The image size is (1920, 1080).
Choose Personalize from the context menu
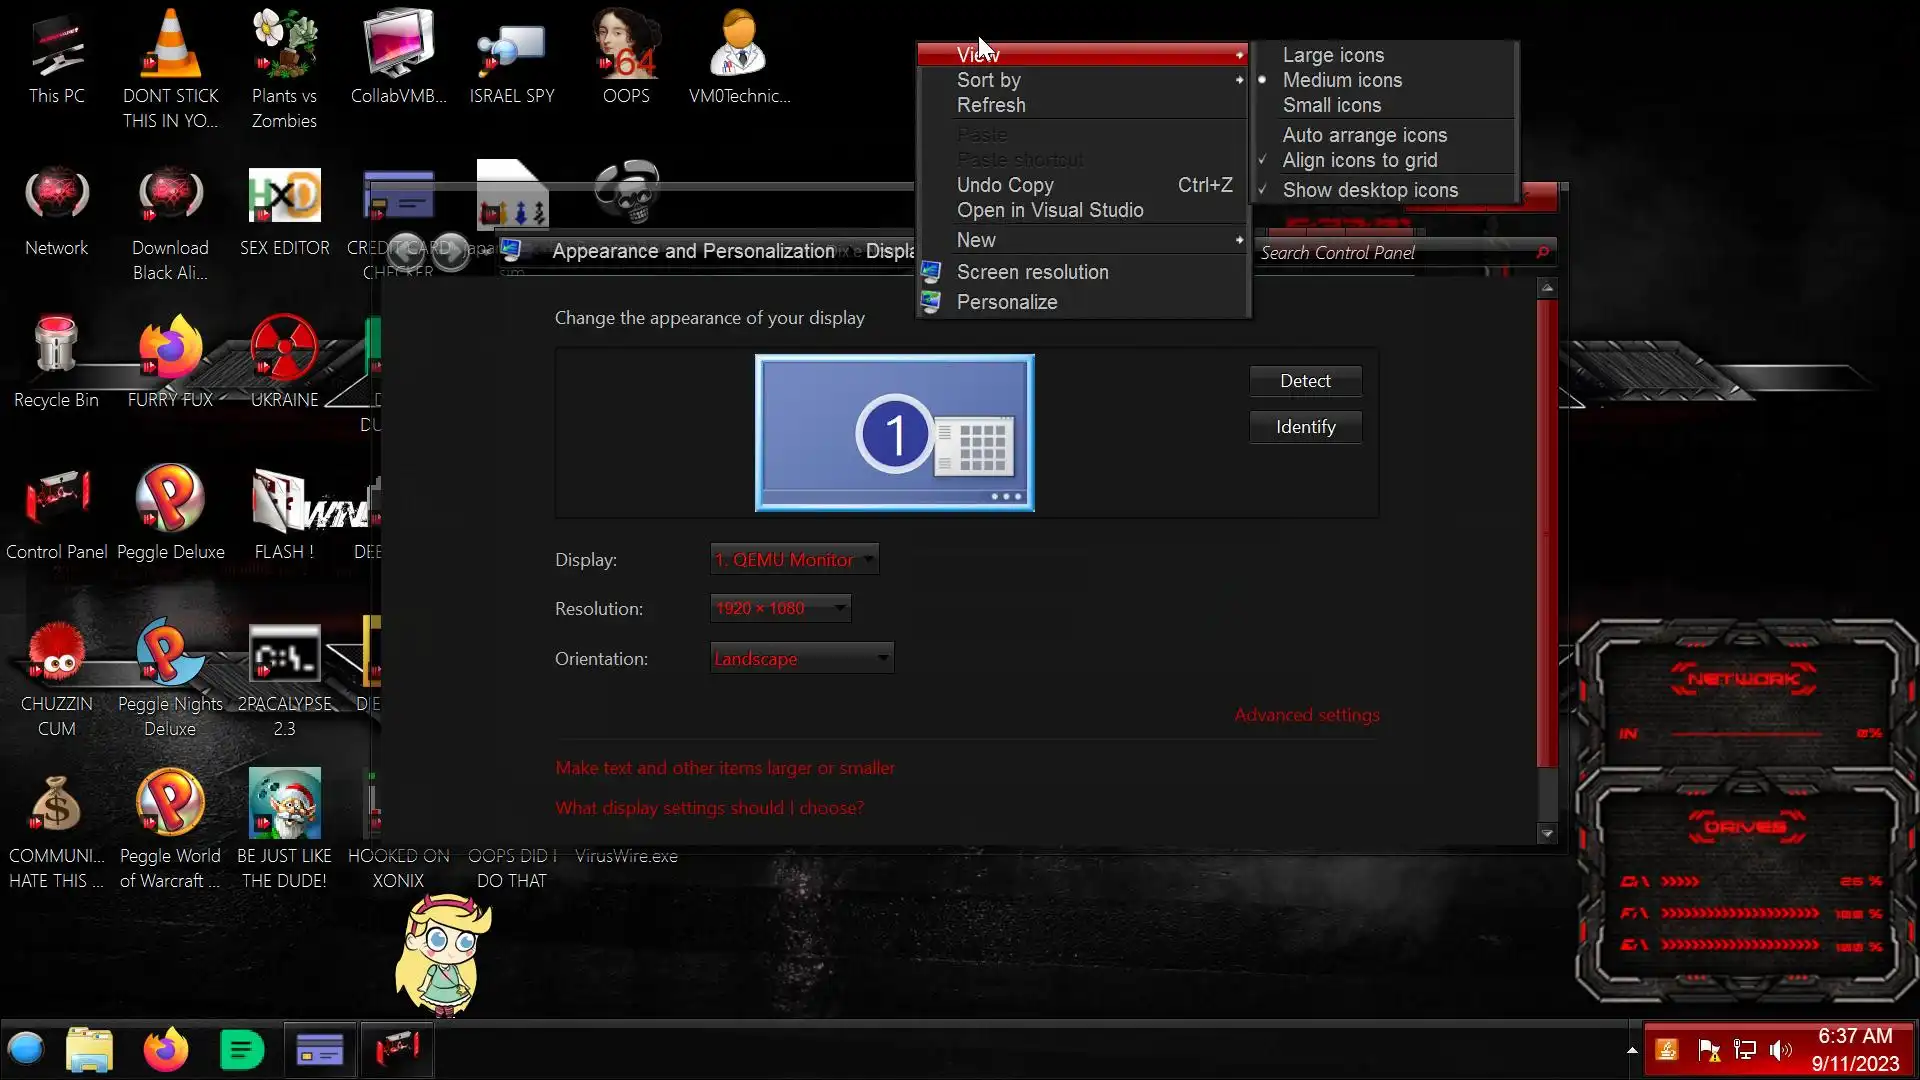coord(1006,302)
